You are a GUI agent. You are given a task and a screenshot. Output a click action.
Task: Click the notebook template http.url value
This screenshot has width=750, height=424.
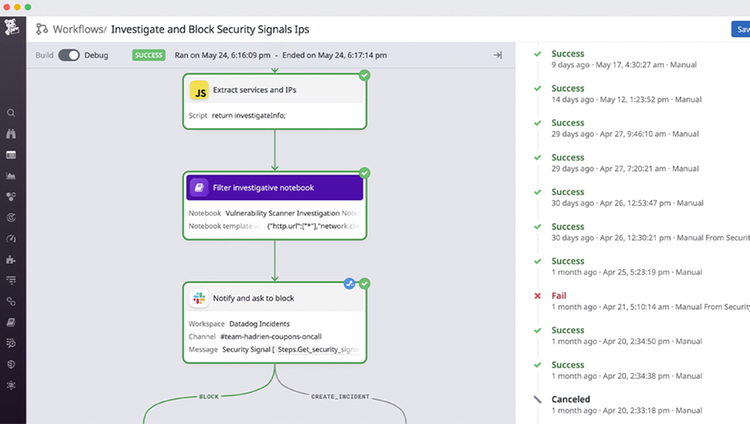tap(313, 226)
